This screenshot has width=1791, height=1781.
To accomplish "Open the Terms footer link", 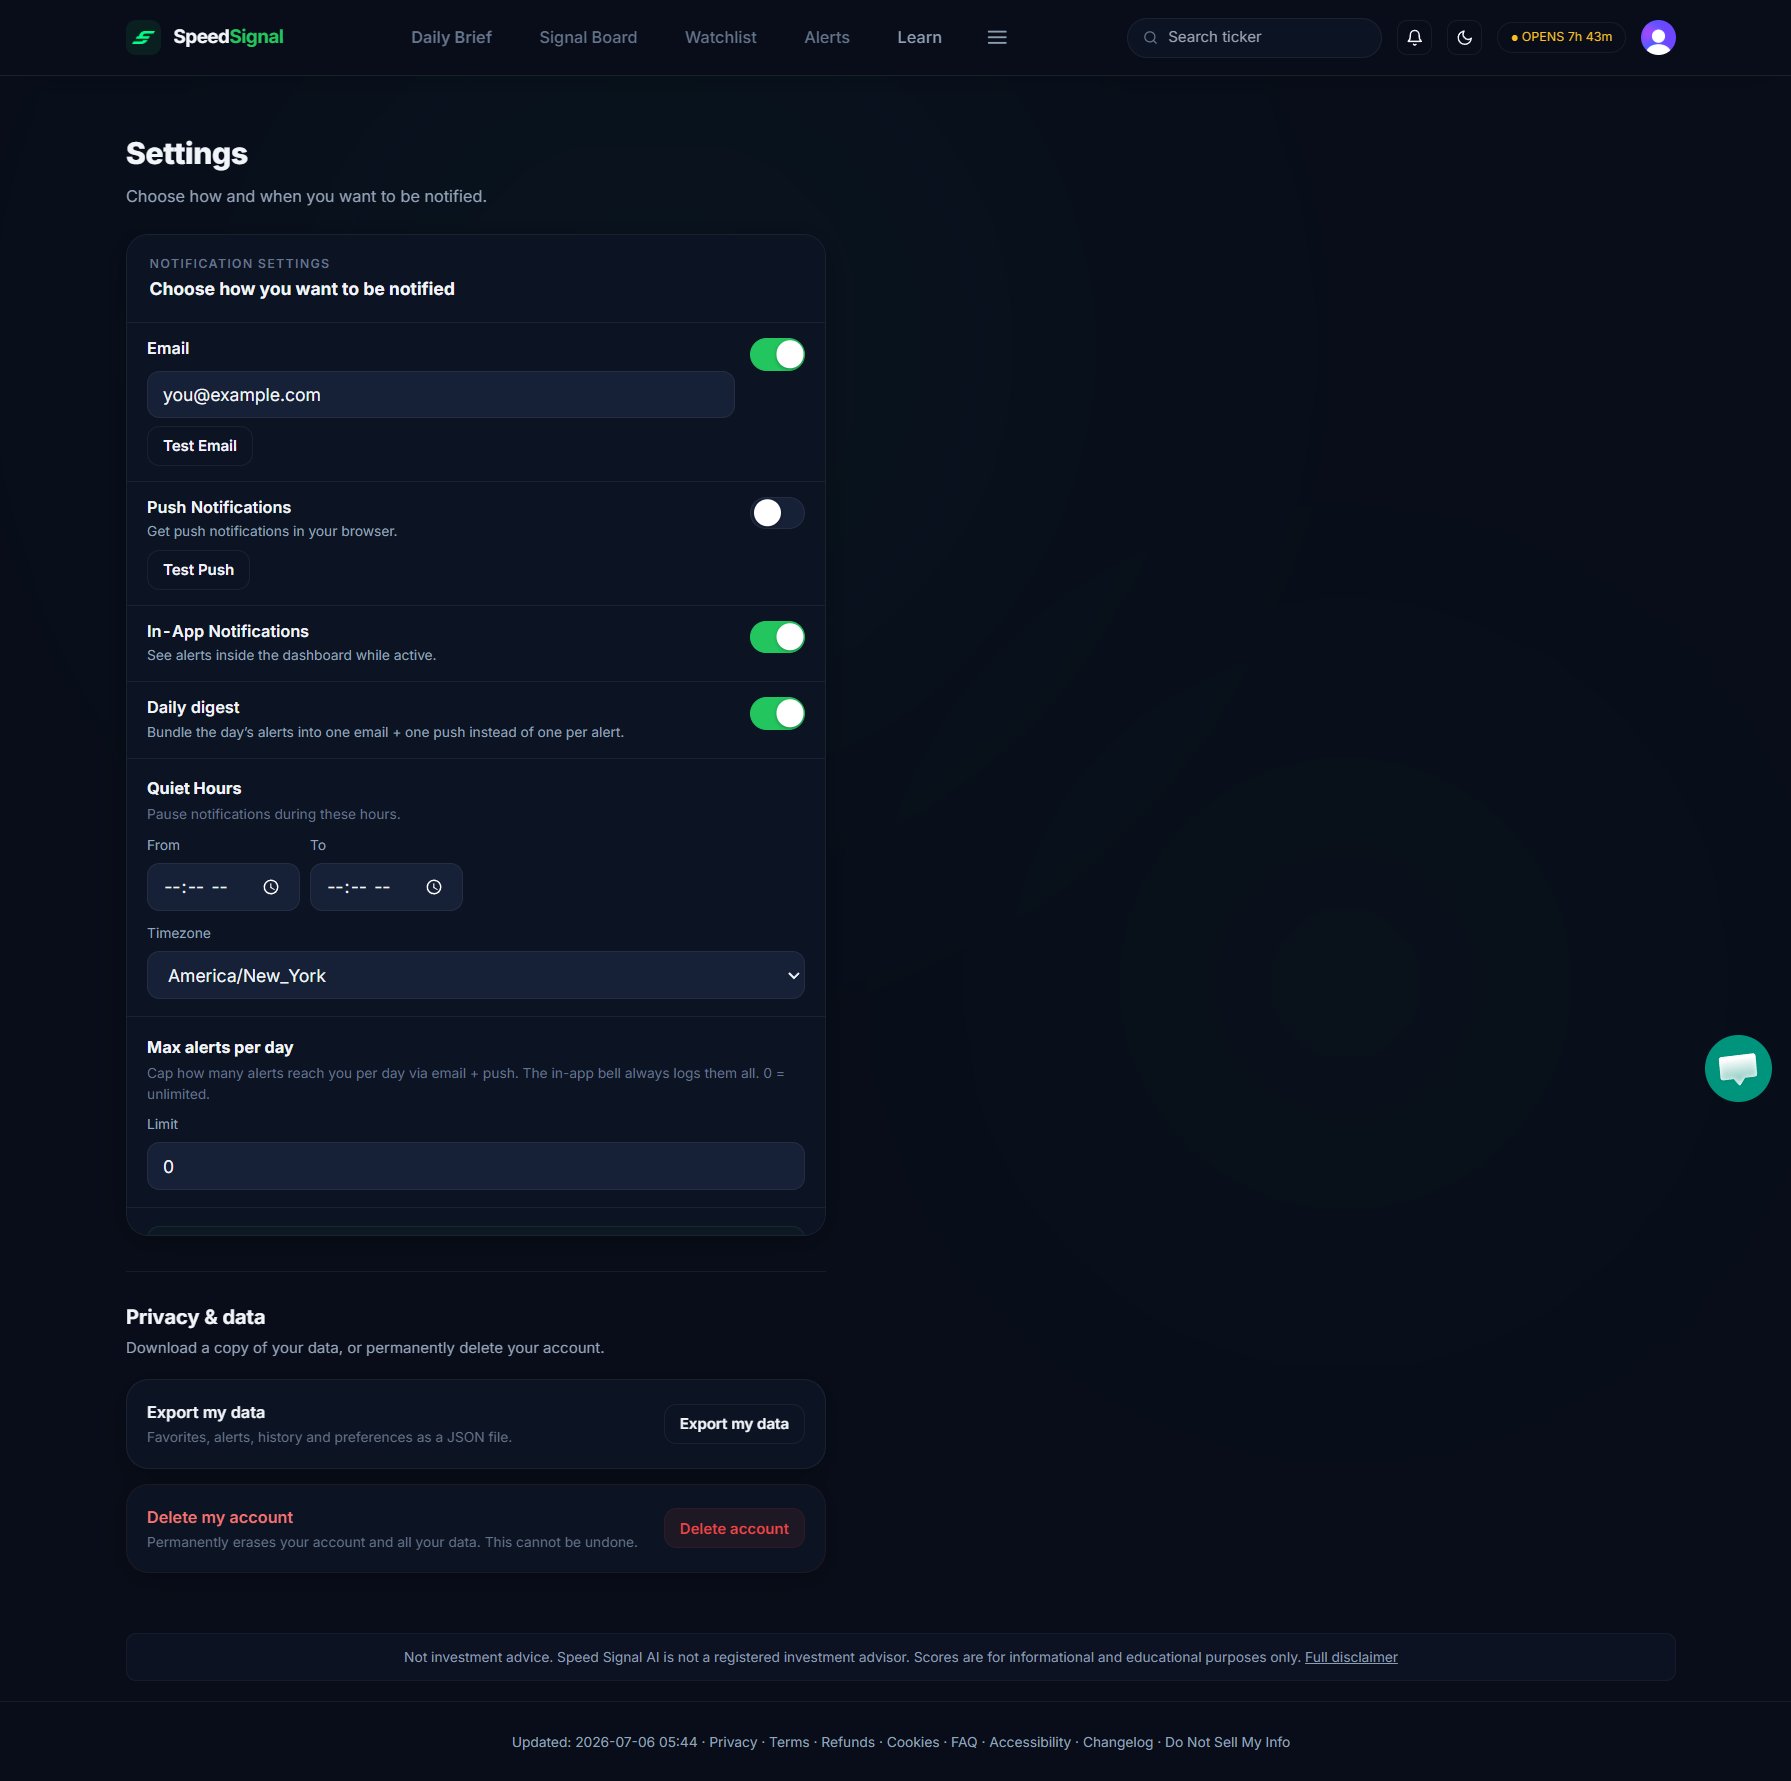I will [x=789, y=1742].
